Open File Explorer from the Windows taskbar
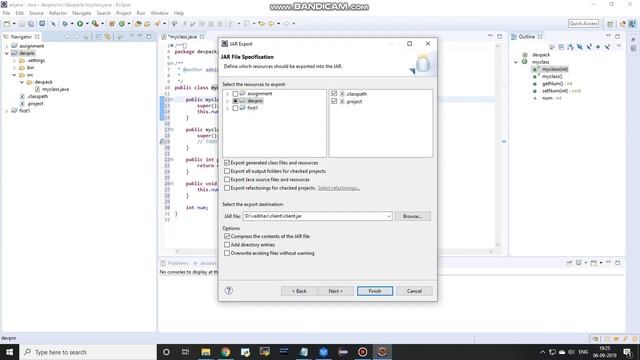Image resolution: width=640 pixels, height=360 pixels. coord(206,352)
